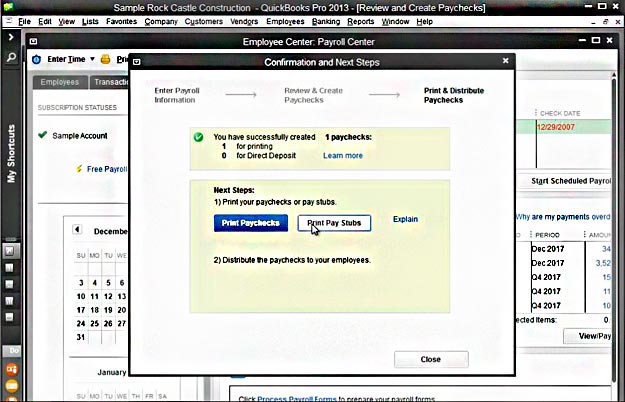Viewport: 625px width, 402px height.
Task: Open the Help menu
Action: point(425,22)
